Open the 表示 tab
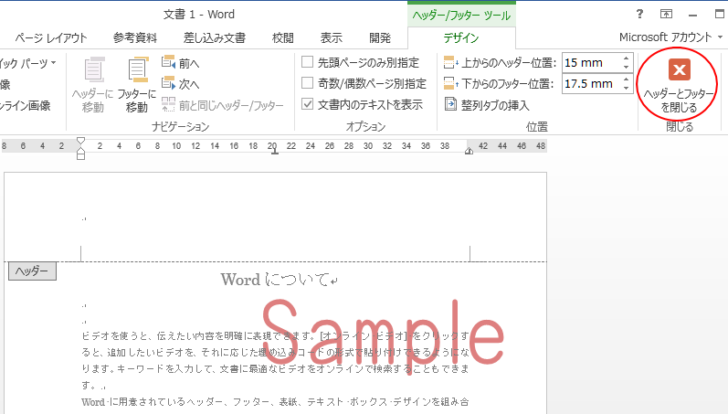 pyautogui.click(x=331, y=38)
